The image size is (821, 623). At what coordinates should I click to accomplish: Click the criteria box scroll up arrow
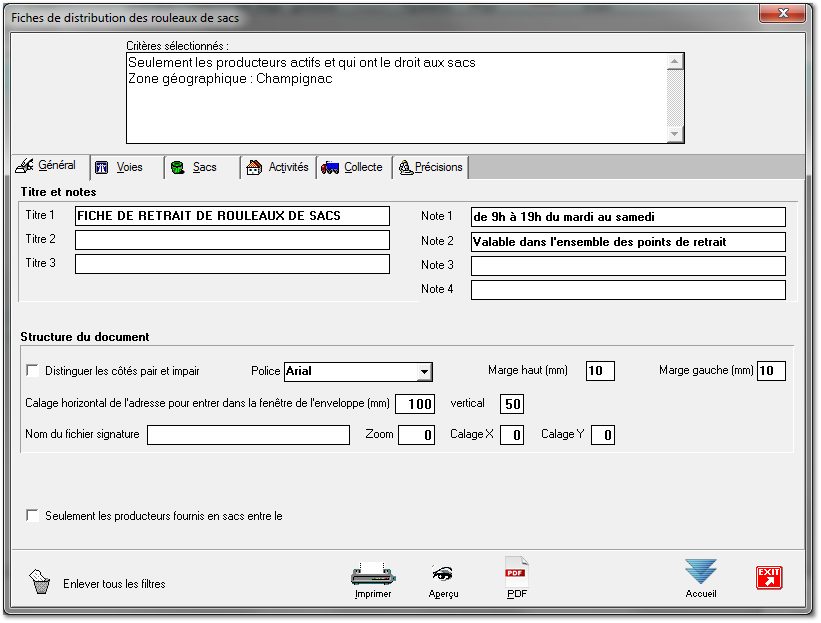(x=675, y=61)
